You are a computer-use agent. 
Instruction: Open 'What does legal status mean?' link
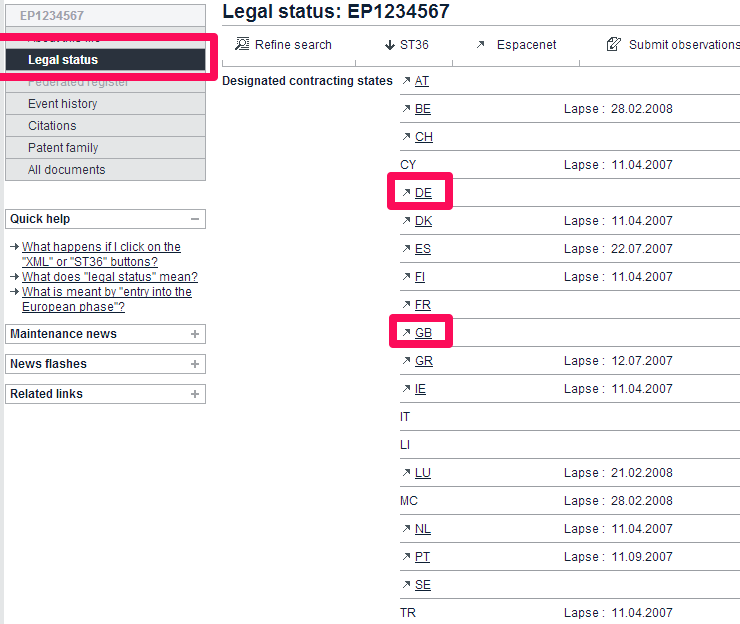110,277
